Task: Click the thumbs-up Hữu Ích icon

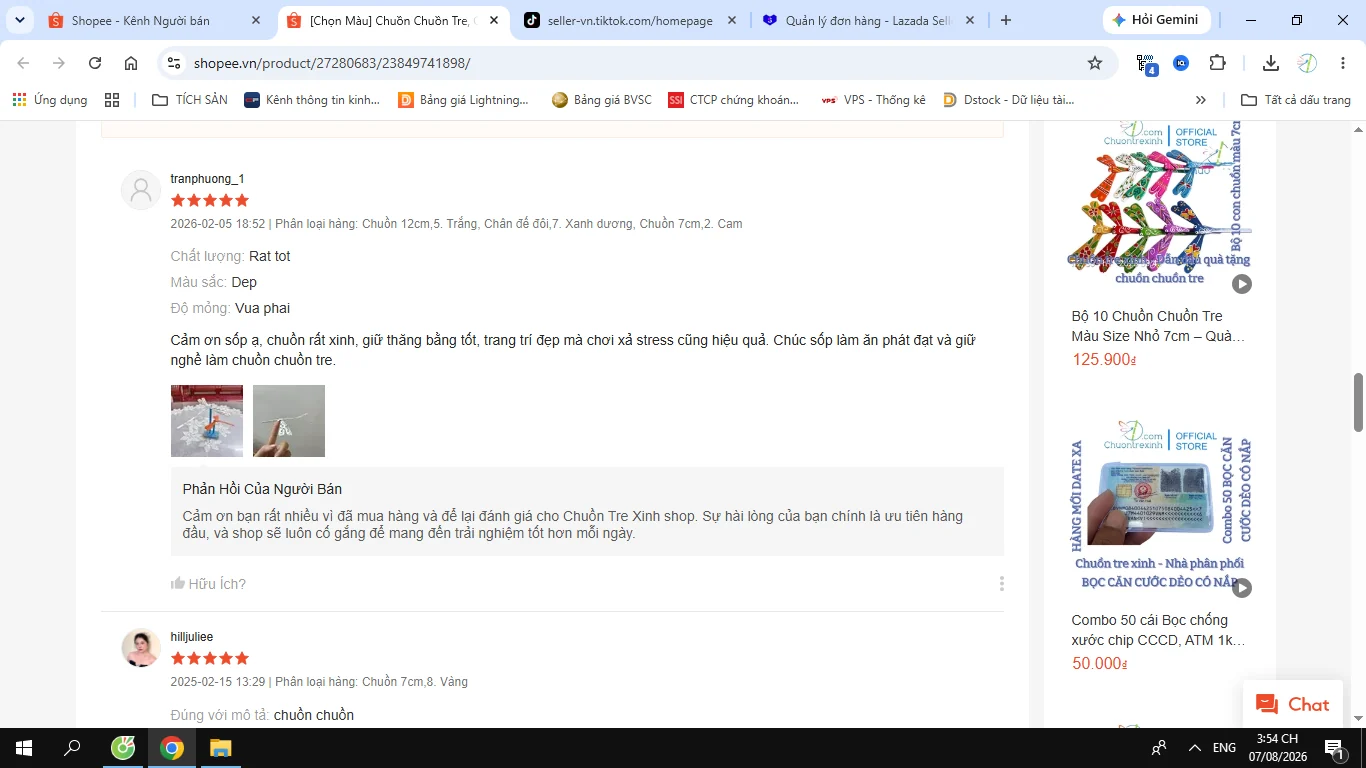Action: click(178, 583)
